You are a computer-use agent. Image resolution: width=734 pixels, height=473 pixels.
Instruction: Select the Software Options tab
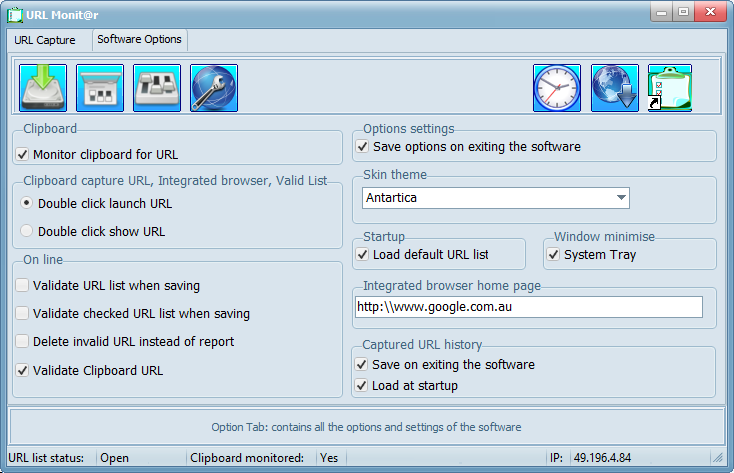point(139,39)
